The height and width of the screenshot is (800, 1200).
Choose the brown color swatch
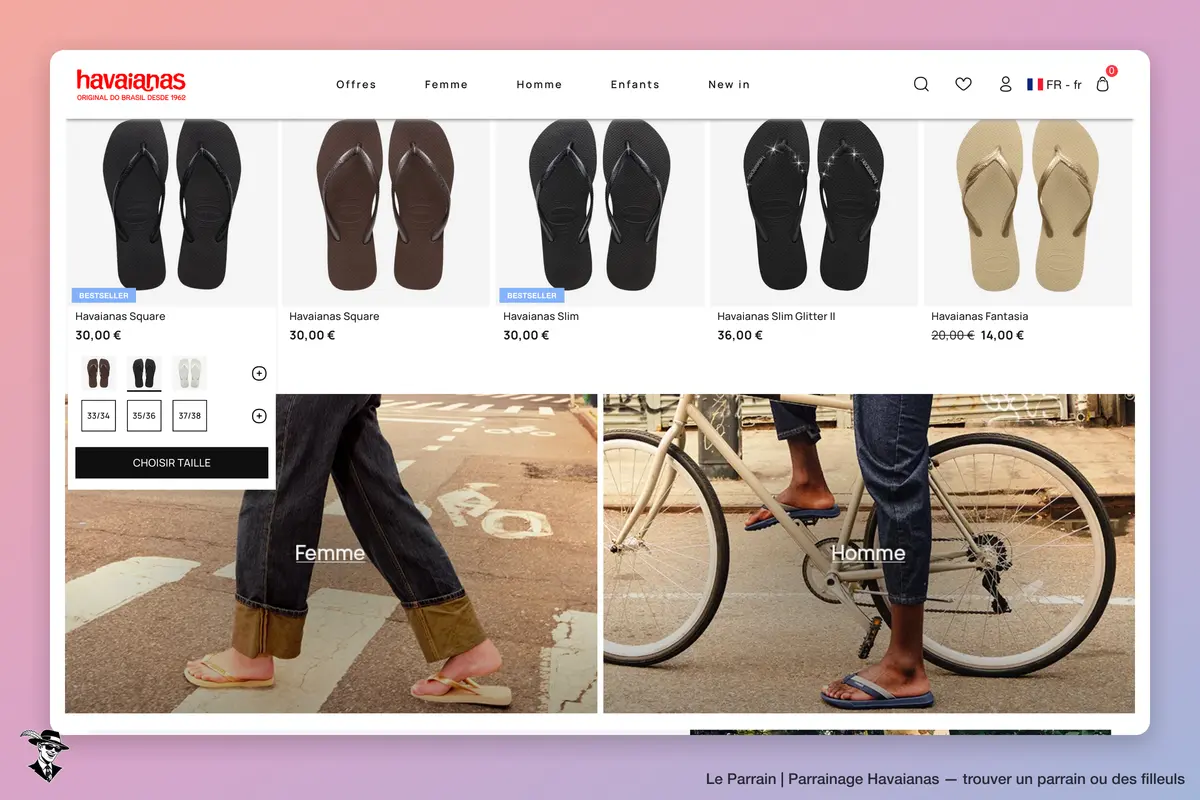99,373
